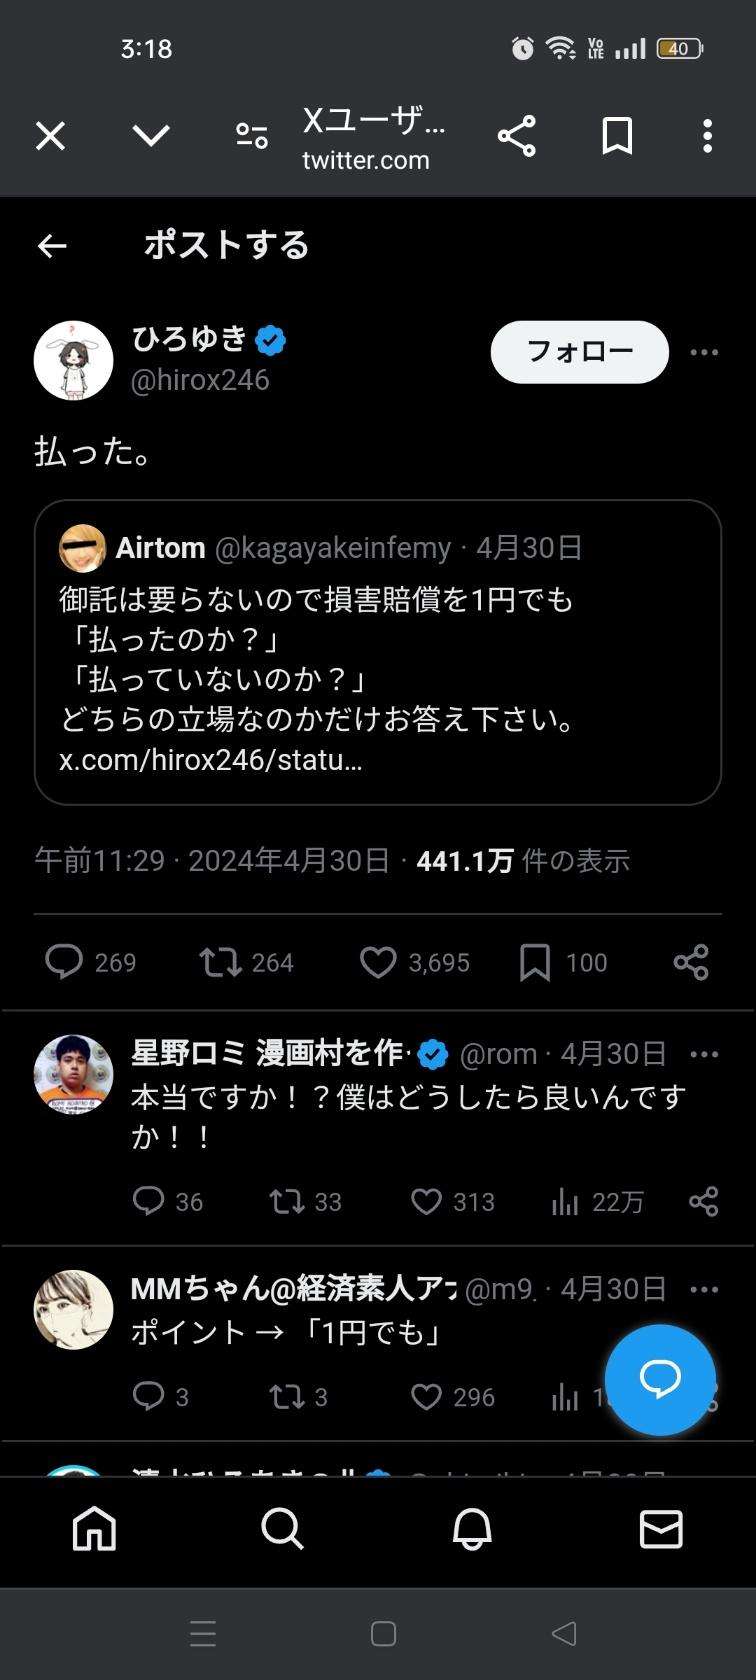Bookmark this page in the browser toolbar
The height and width of the screenshot is (1680, 756).
point(617,136)
